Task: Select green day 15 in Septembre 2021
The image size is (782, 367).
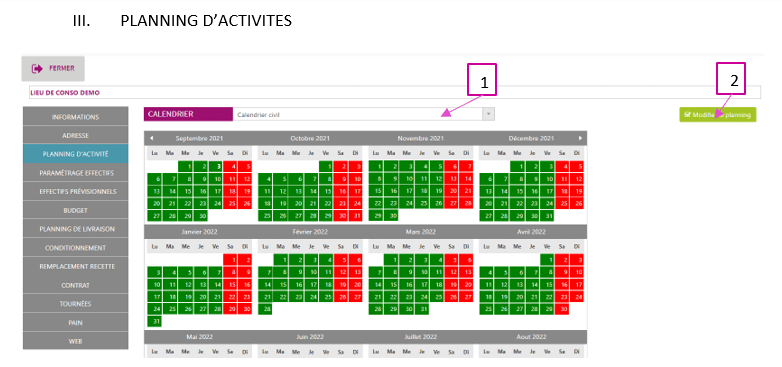Action: click(x=185, y=191)
